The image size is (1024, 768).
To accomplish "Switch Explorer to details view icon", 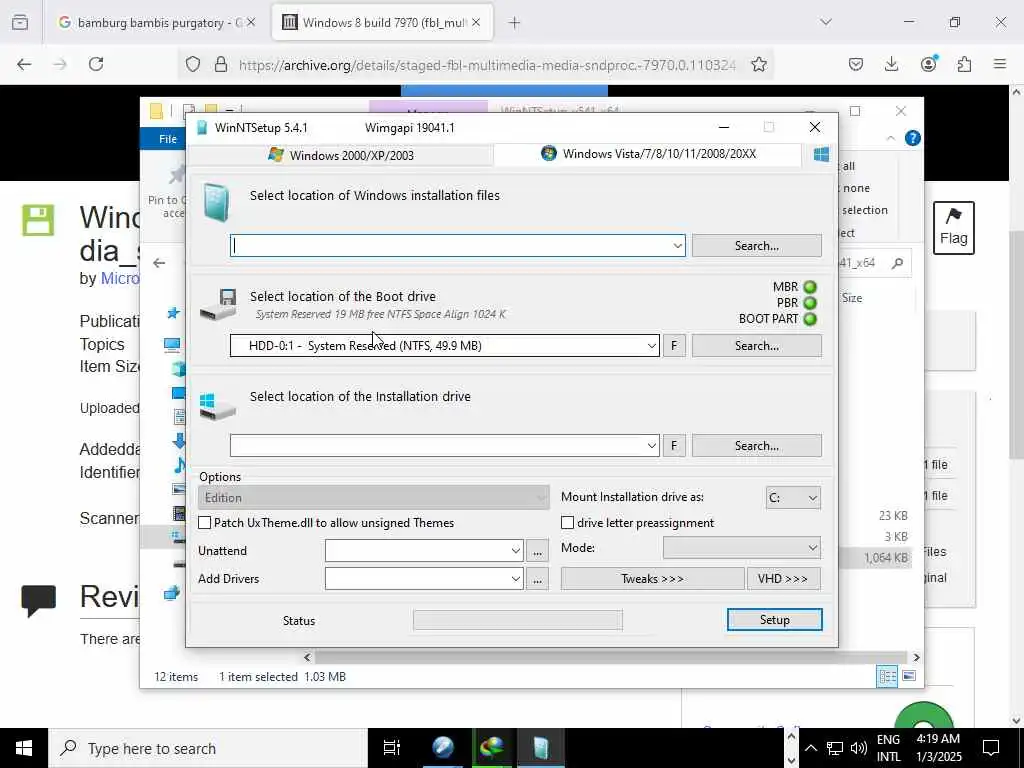I will click(887, 677).
